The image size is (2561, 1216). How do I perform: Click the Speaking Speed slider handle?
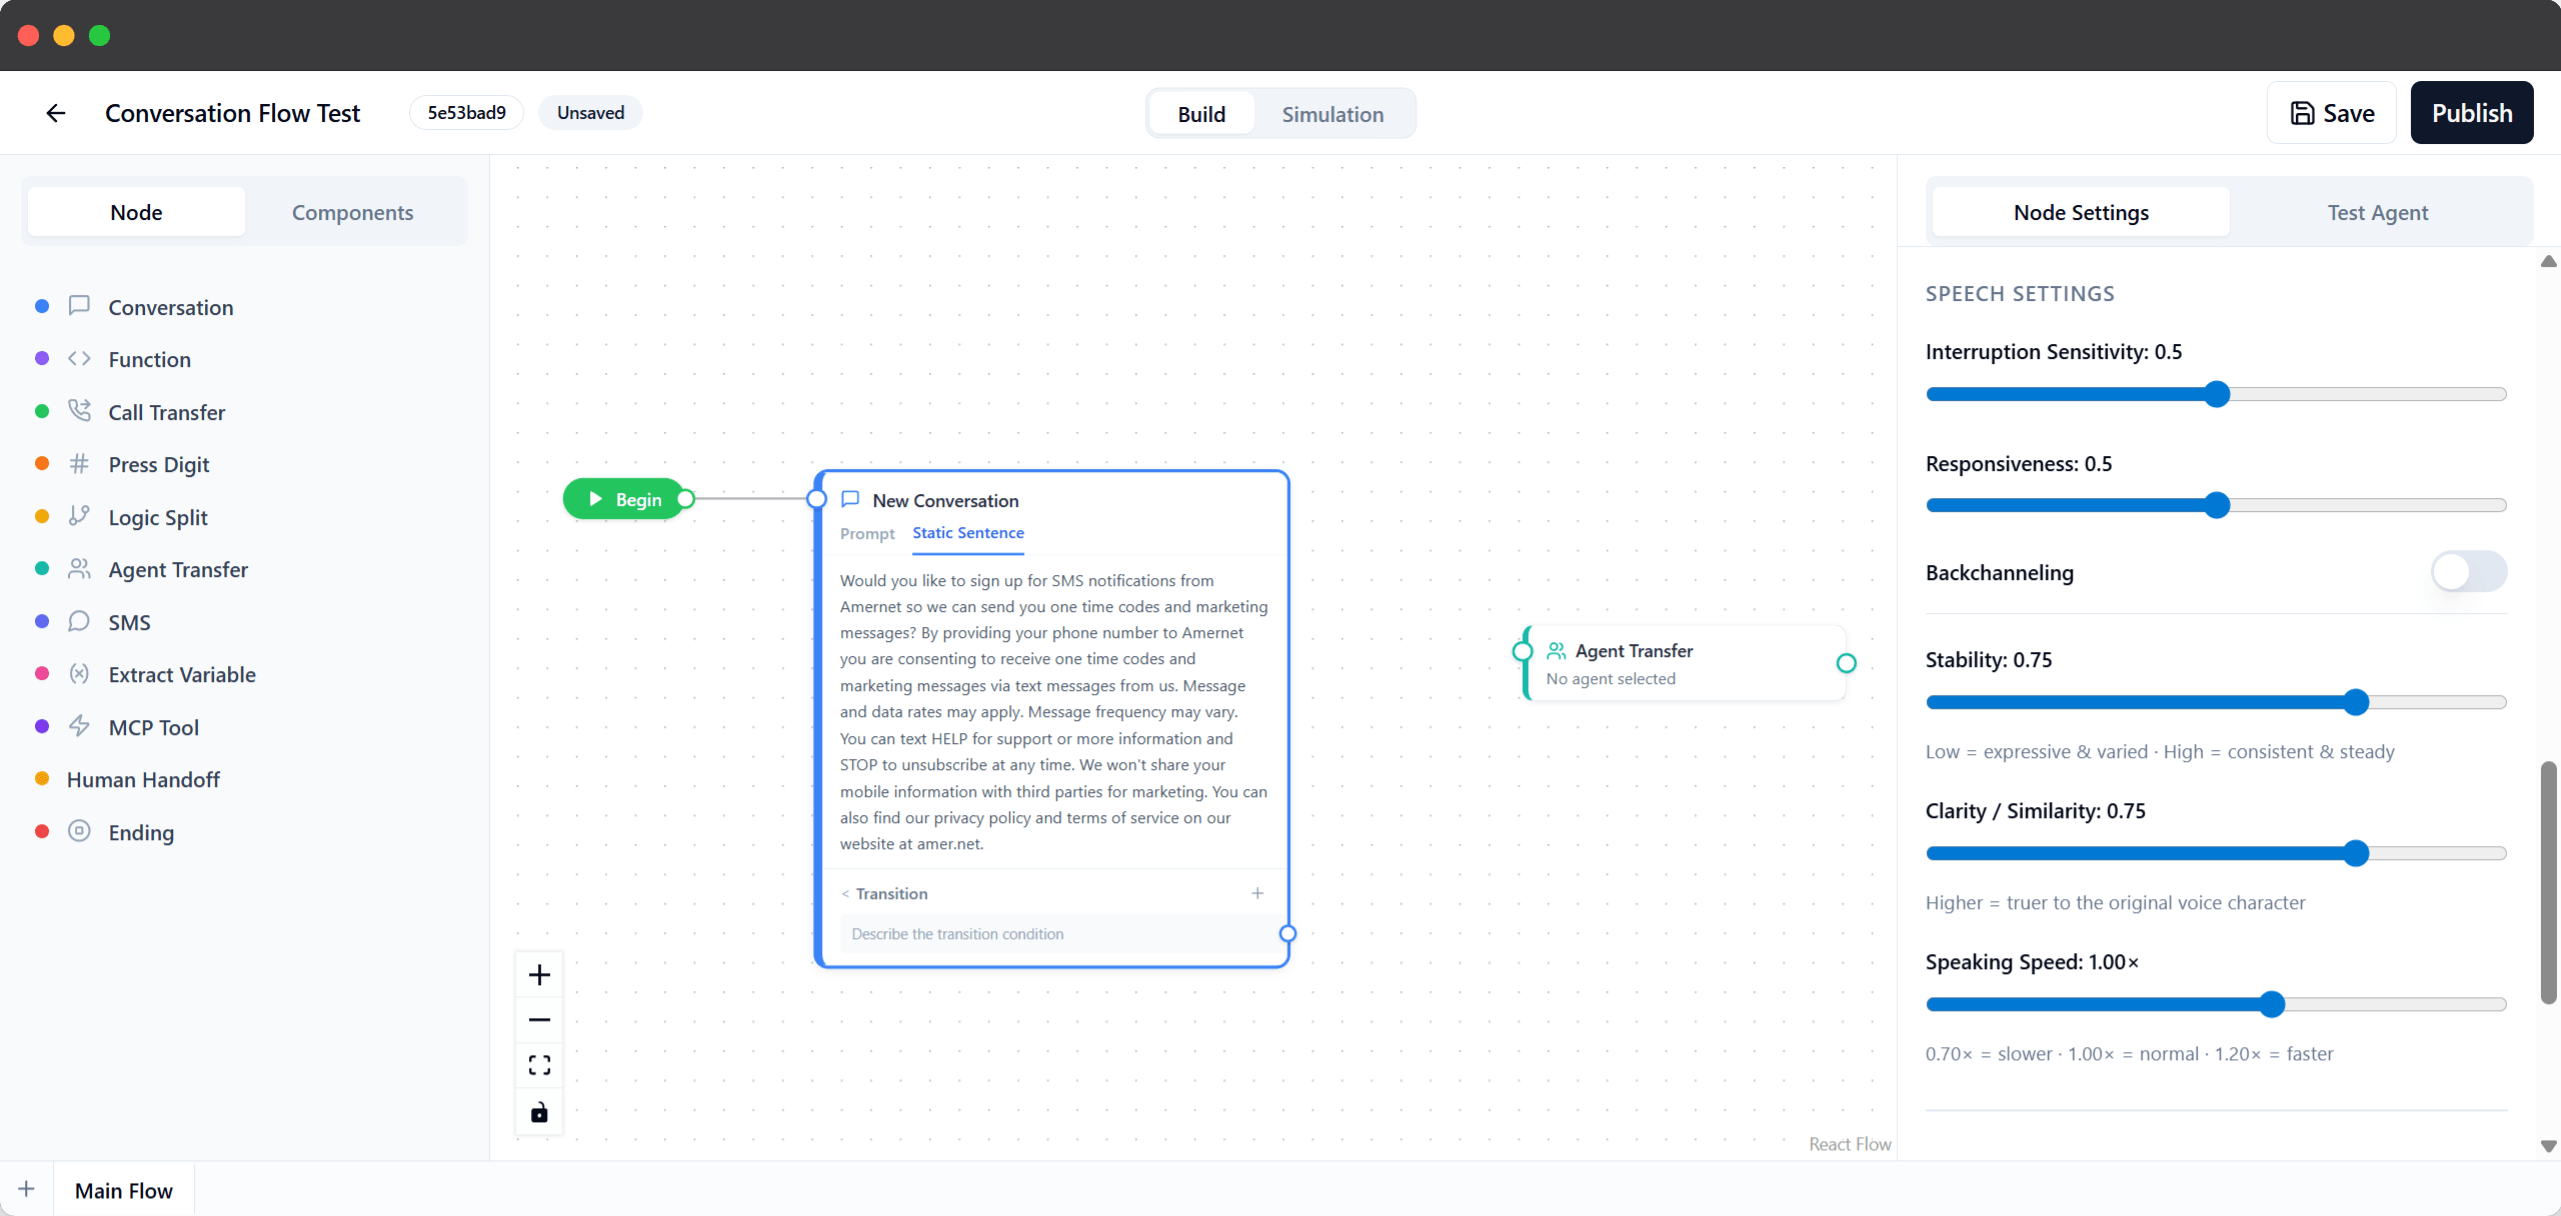[2272, 1004]
